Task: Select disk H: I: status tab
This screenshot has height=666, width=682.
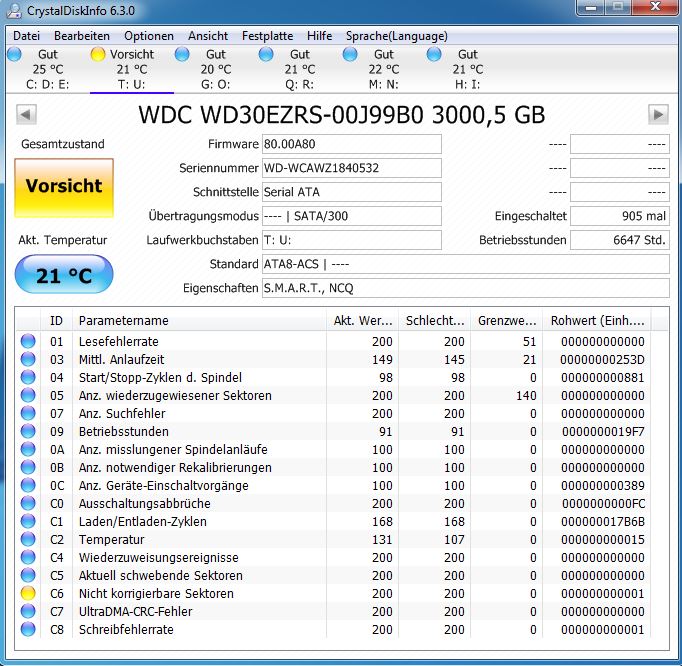Action: click(467, 69)
